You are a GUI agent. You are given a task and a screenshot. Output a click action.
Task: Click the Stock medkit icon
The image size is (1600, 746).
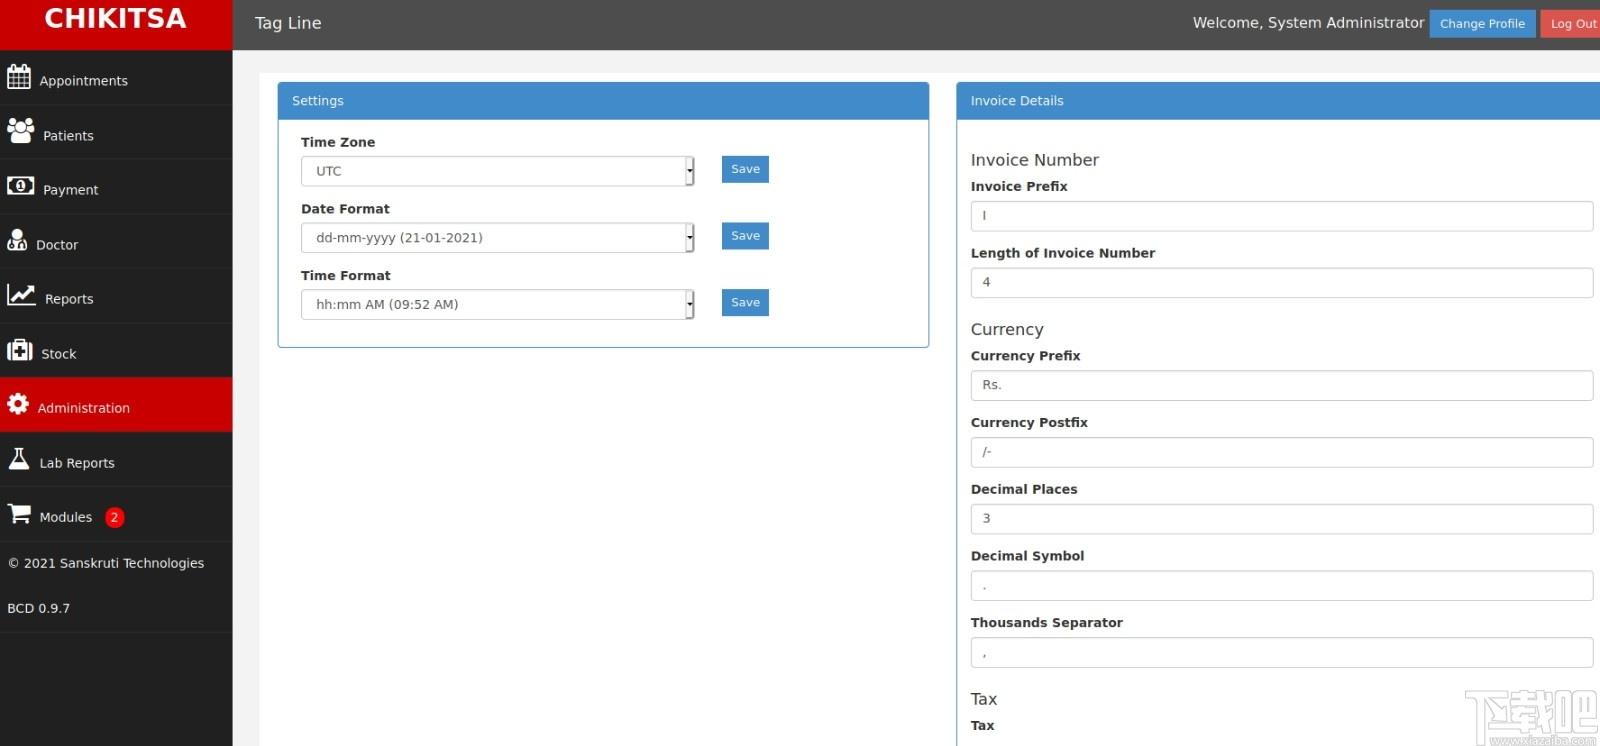point(20,350)
